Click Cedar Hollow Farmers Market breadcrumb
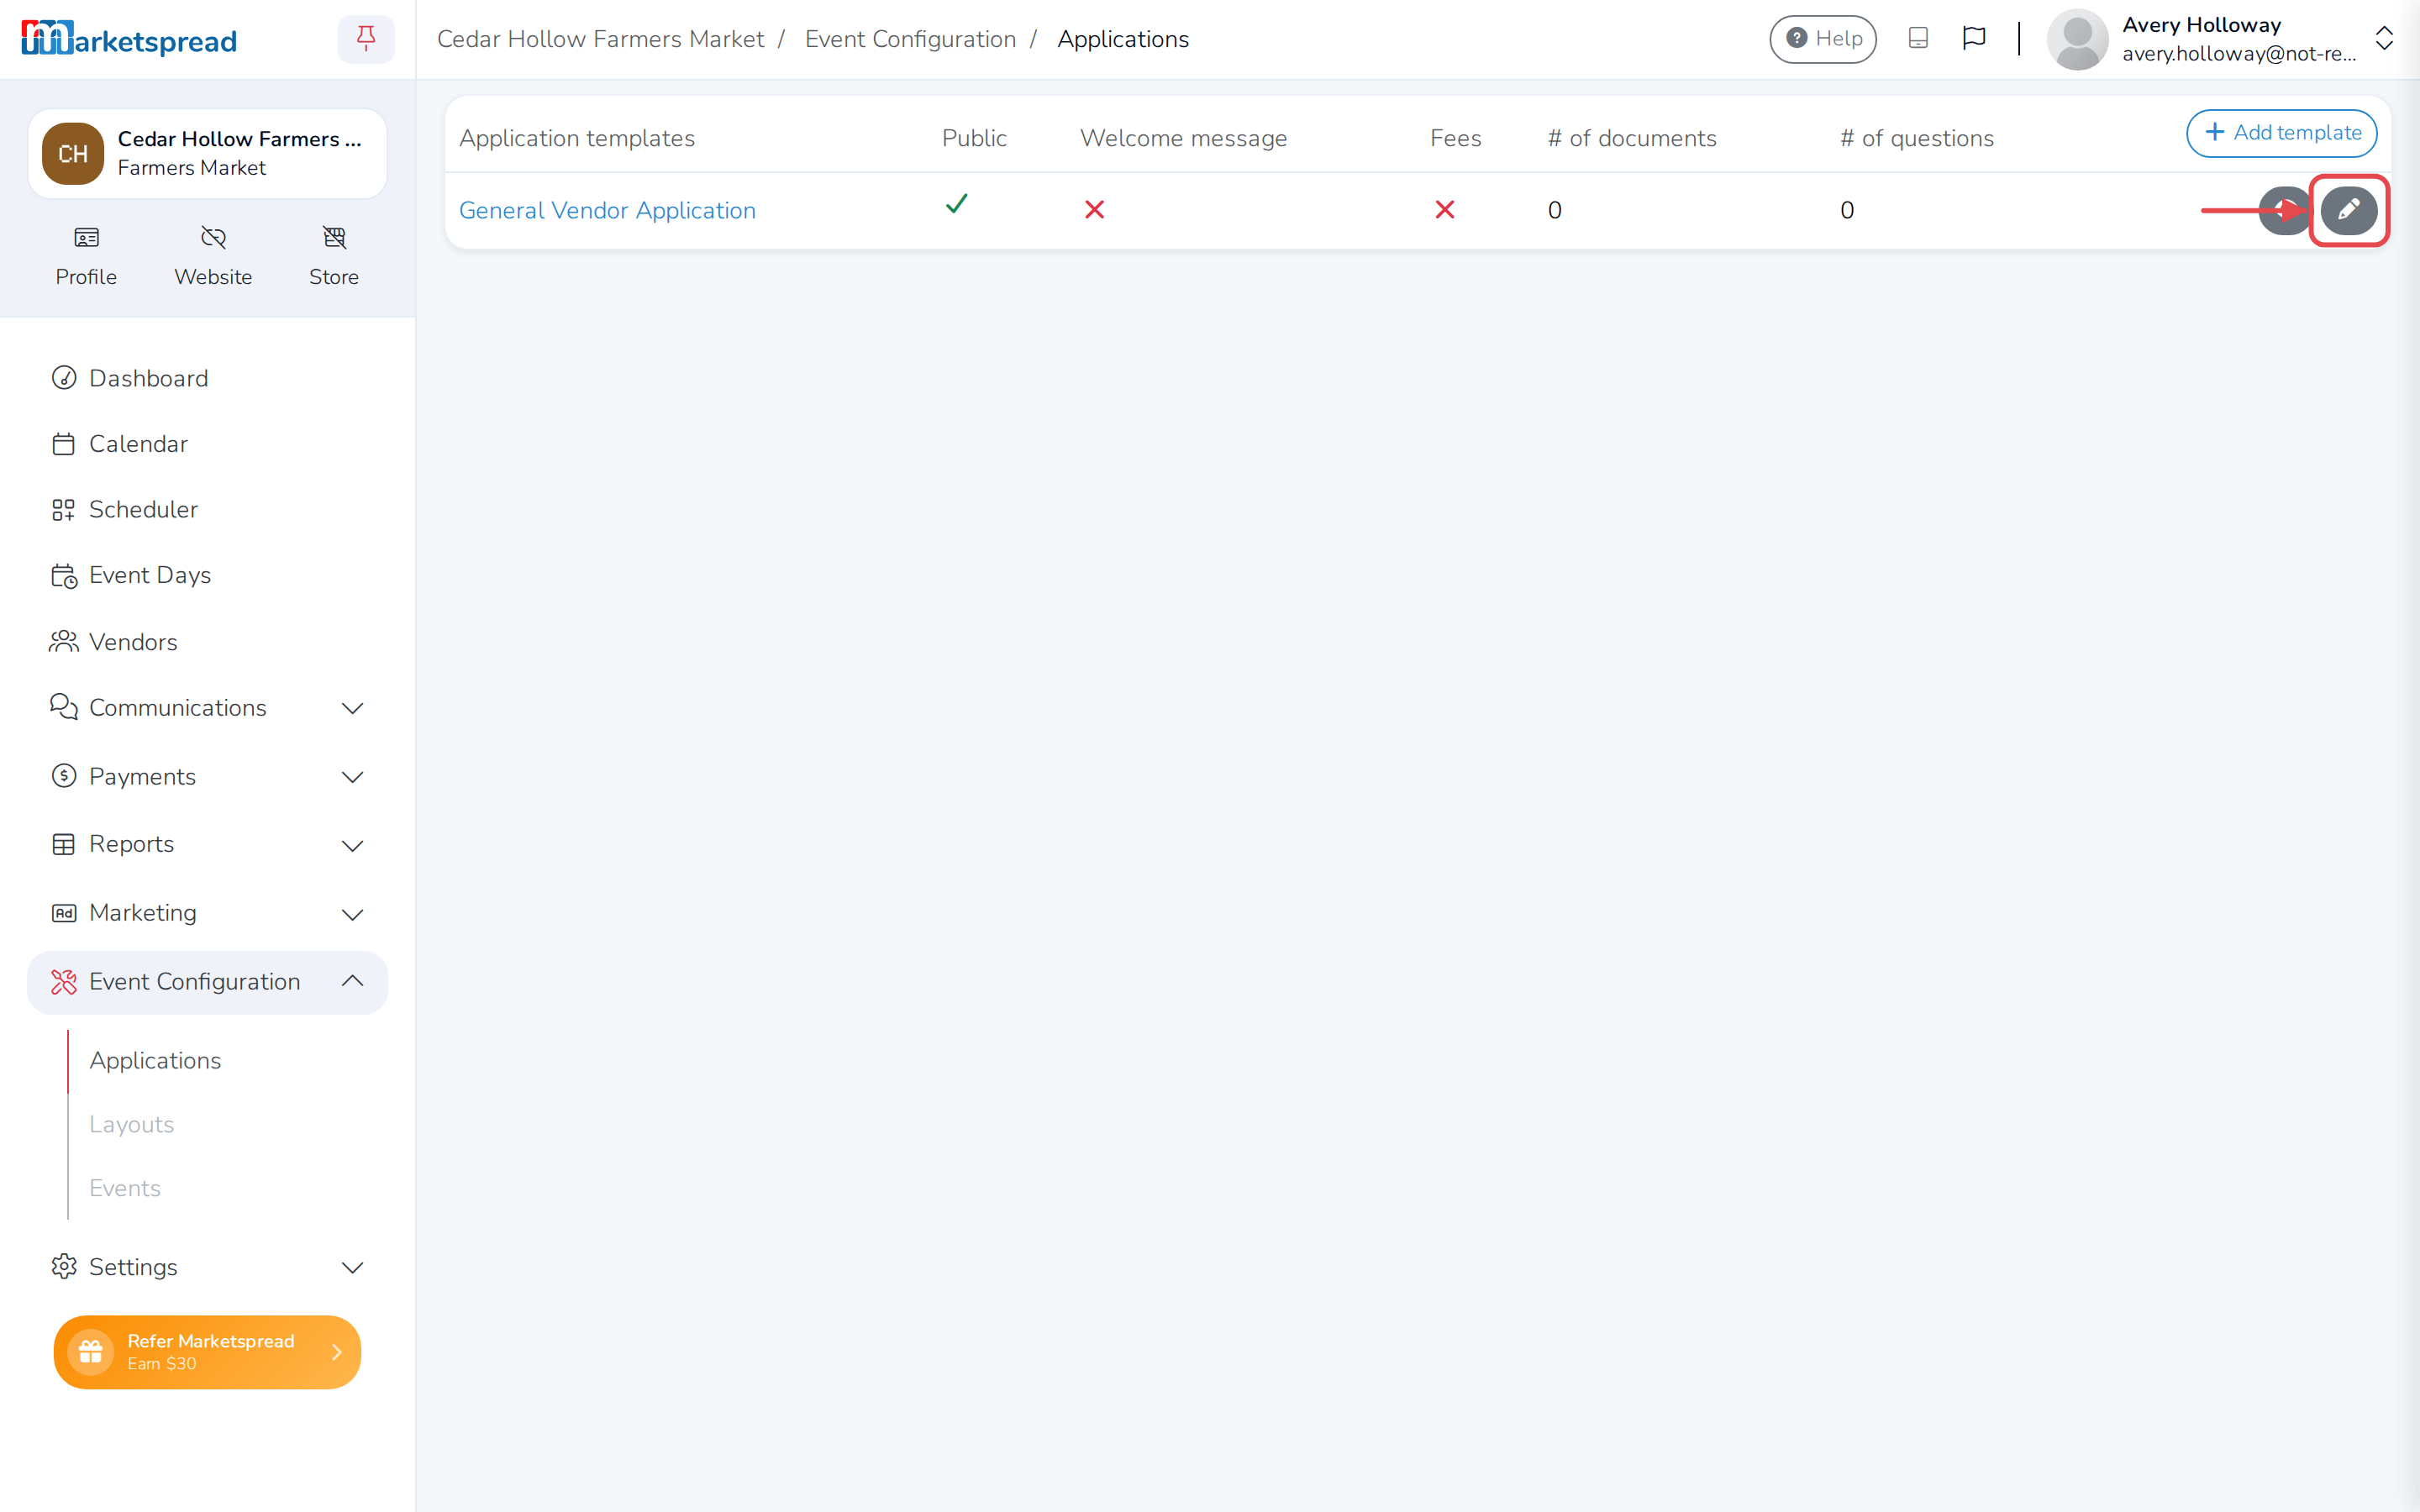 pos(600,39)
